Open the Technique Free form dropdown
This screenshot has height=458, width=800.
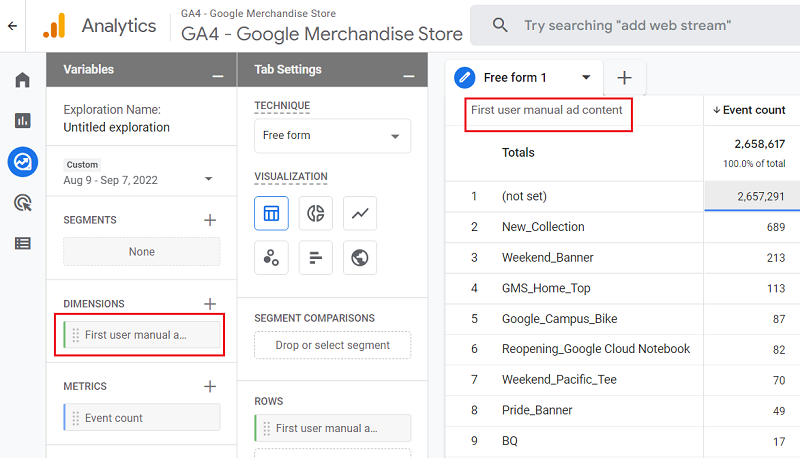point(332,136)
